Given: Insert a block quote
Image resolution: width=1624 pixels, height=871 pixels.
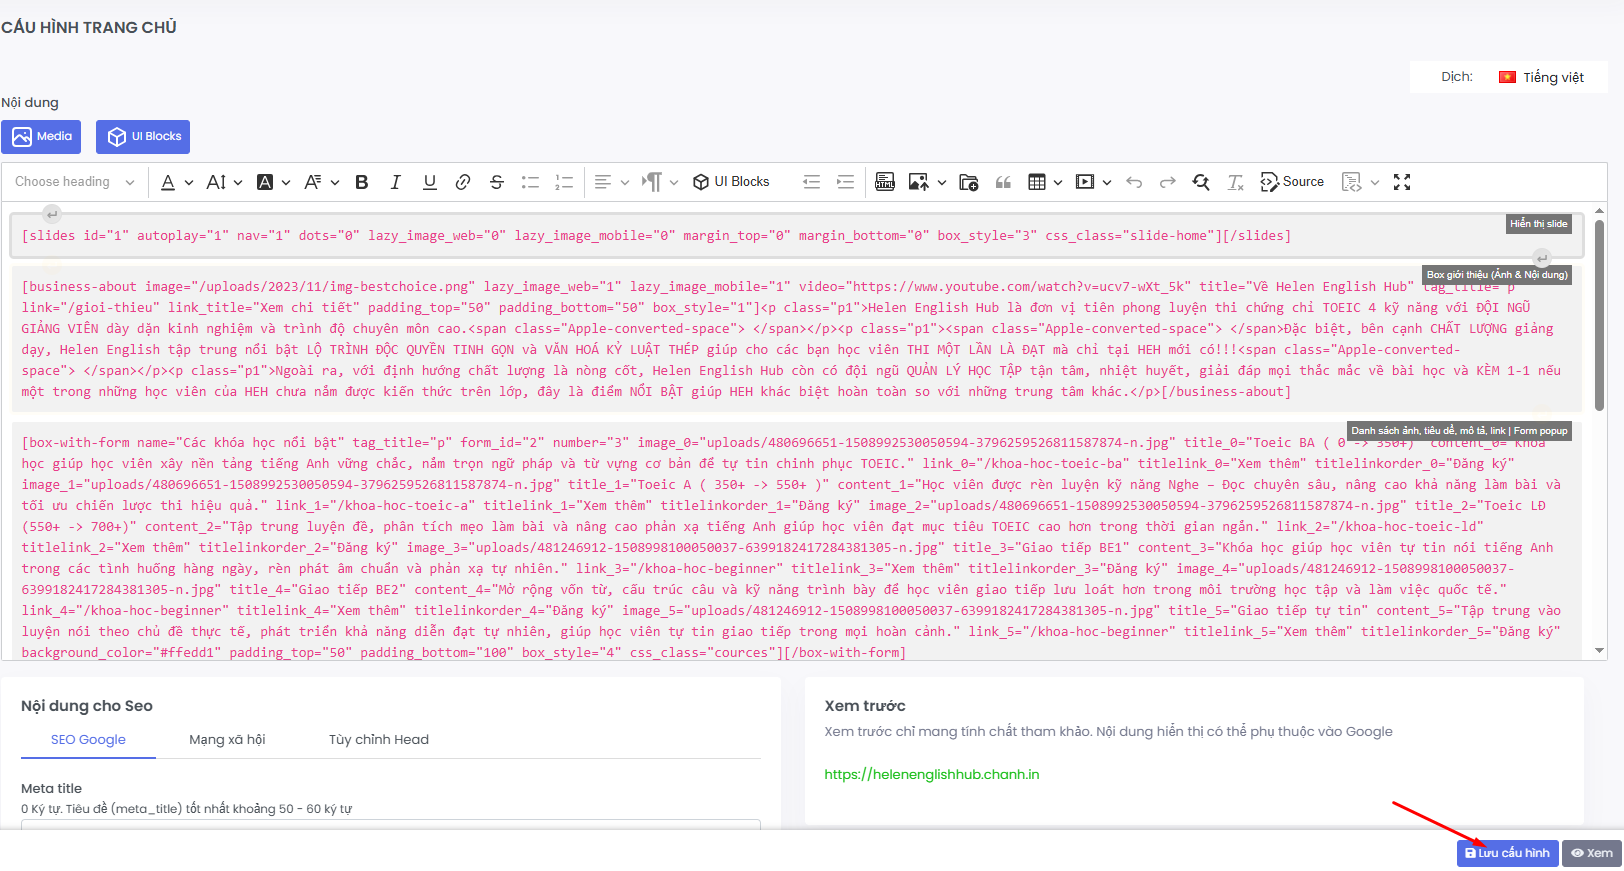Looking at the screenshot, I should pos(1003,182).
